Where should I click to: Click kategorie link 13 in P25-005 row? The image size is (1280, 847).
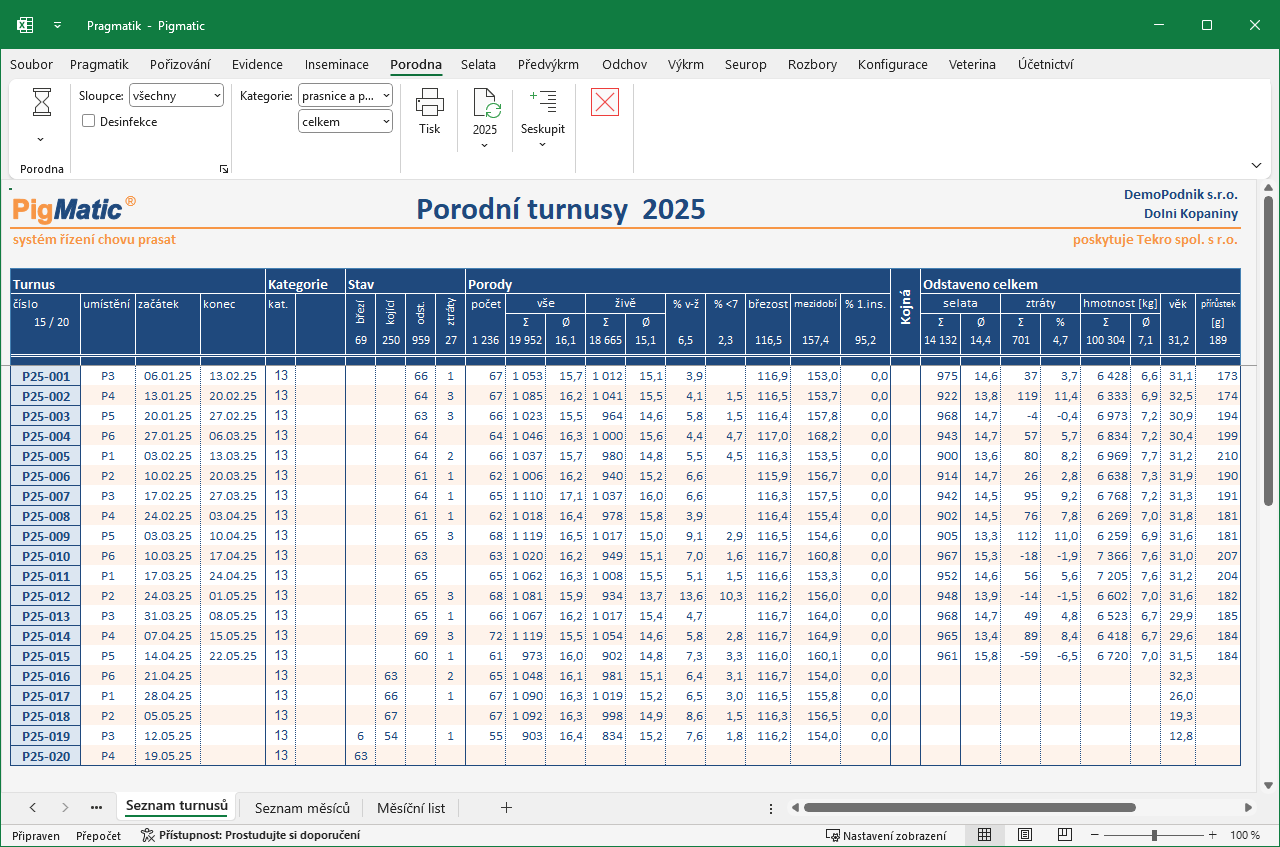[x=281, y=456]
